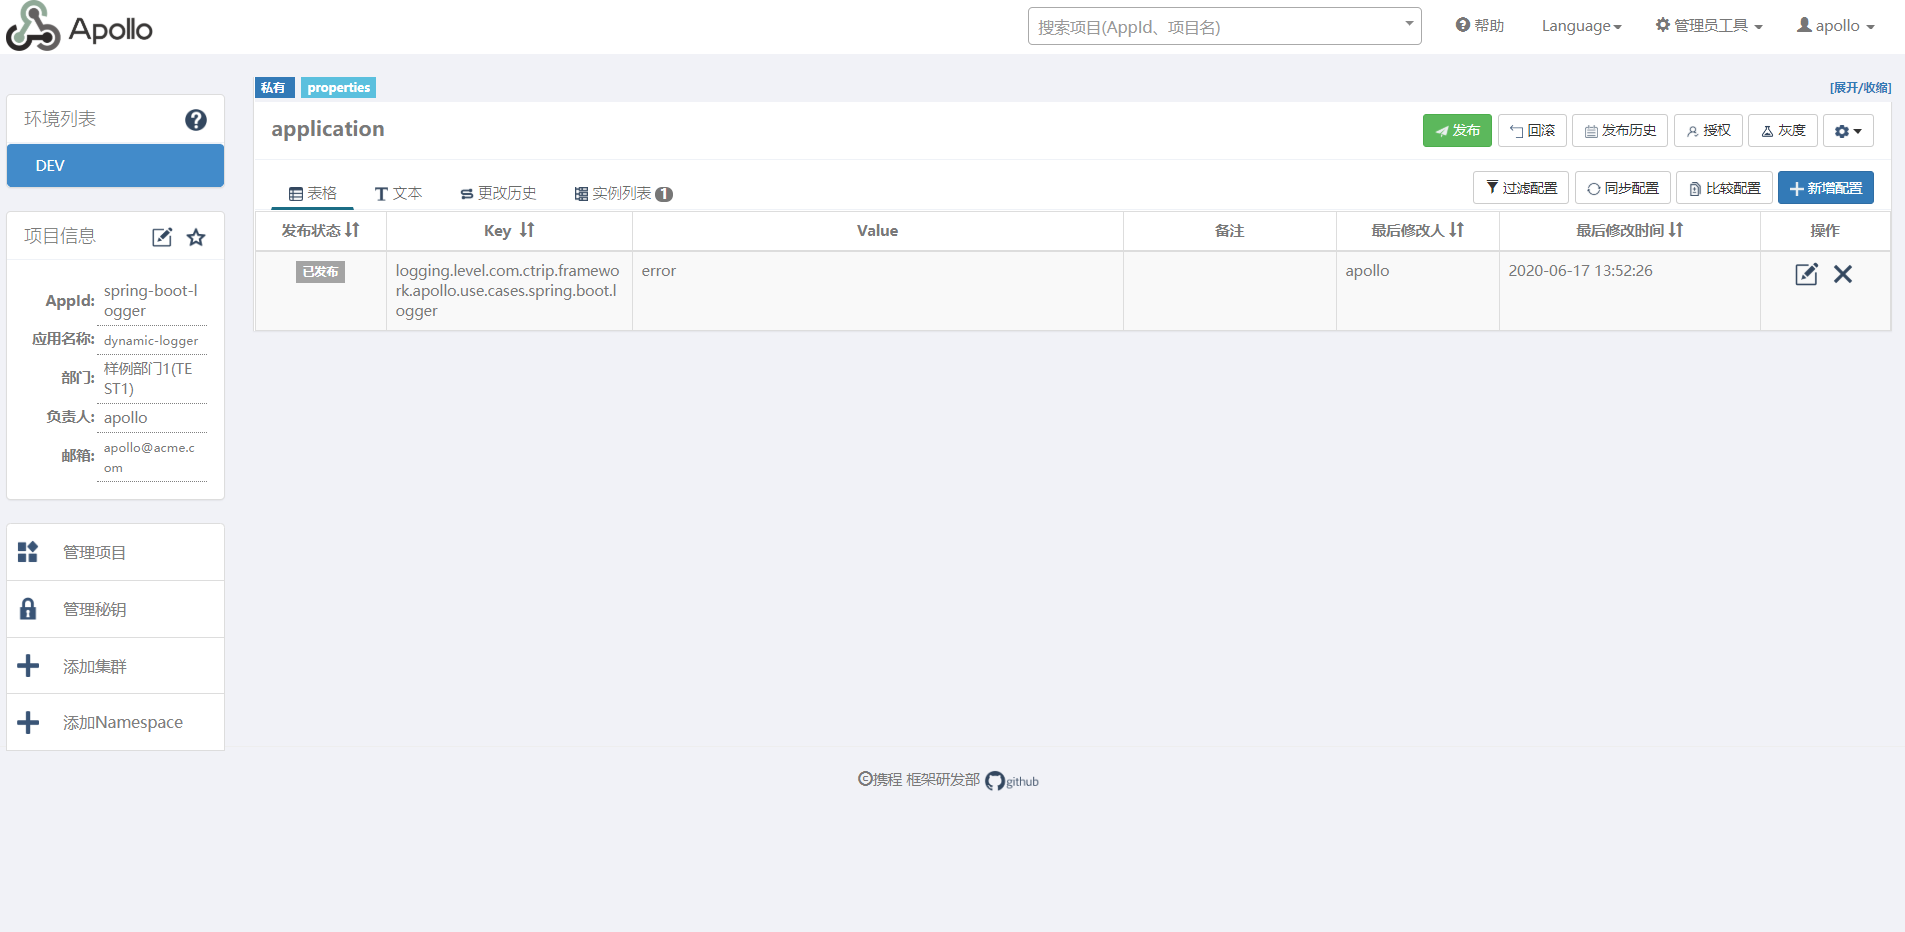Image resolution: width=1905 pixels, height=932 pixels.
Task: Click the properties label tag
Action: (338, 88)
